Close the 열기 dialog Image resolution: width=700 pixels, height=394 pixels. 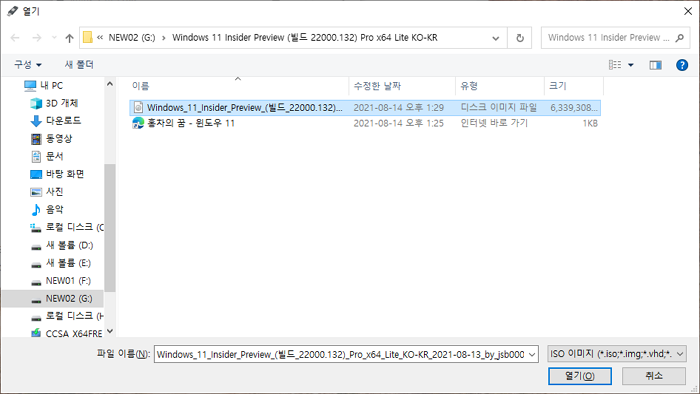point(688,11)
